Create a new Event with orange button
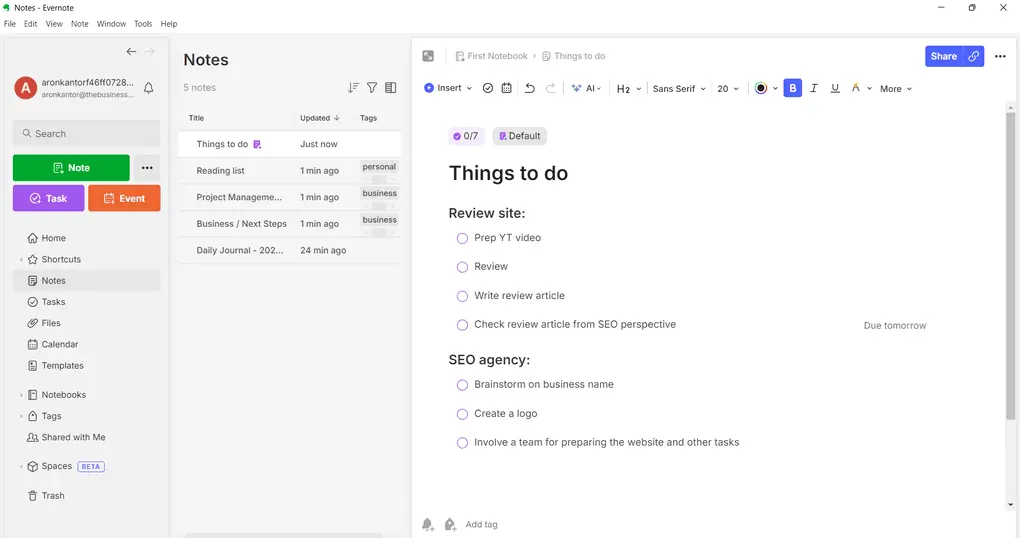 (124, 198)
